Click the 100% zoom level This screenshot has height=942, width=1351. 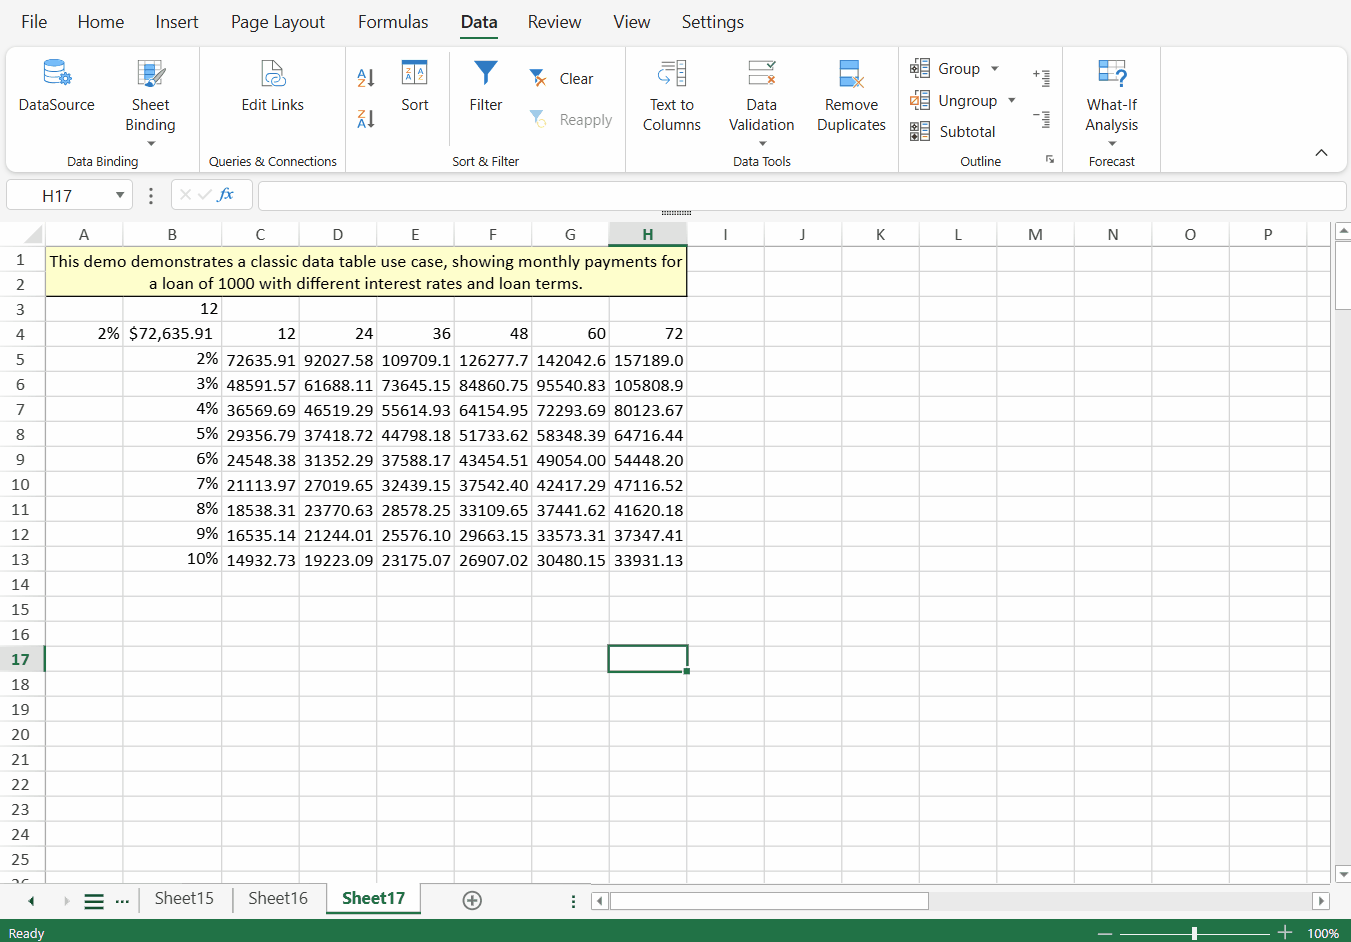coord(1323,933)
